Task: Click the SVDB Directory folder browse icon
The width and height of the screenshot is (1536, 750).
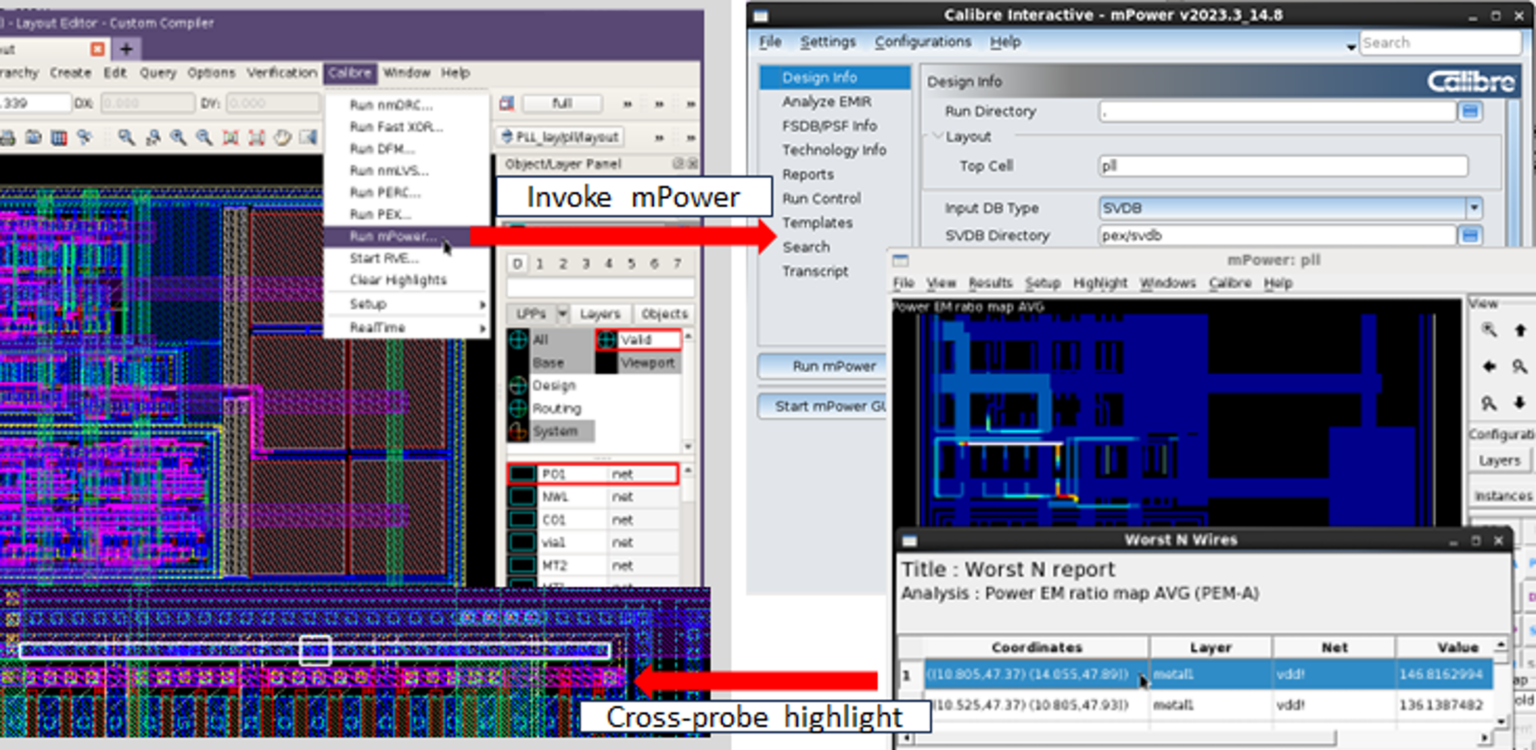Action: [x=1468, y=235]
